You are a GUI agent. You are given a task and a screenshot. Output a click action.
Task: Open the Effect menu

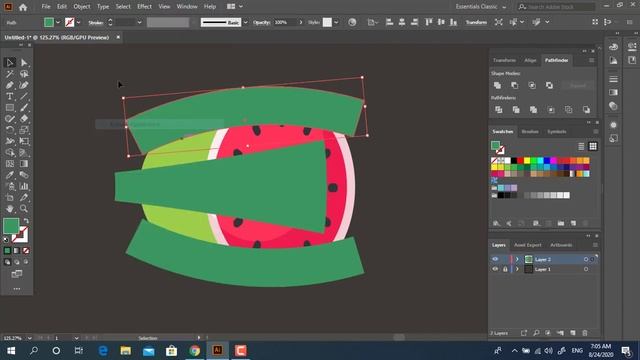click(x=144, y=7)
